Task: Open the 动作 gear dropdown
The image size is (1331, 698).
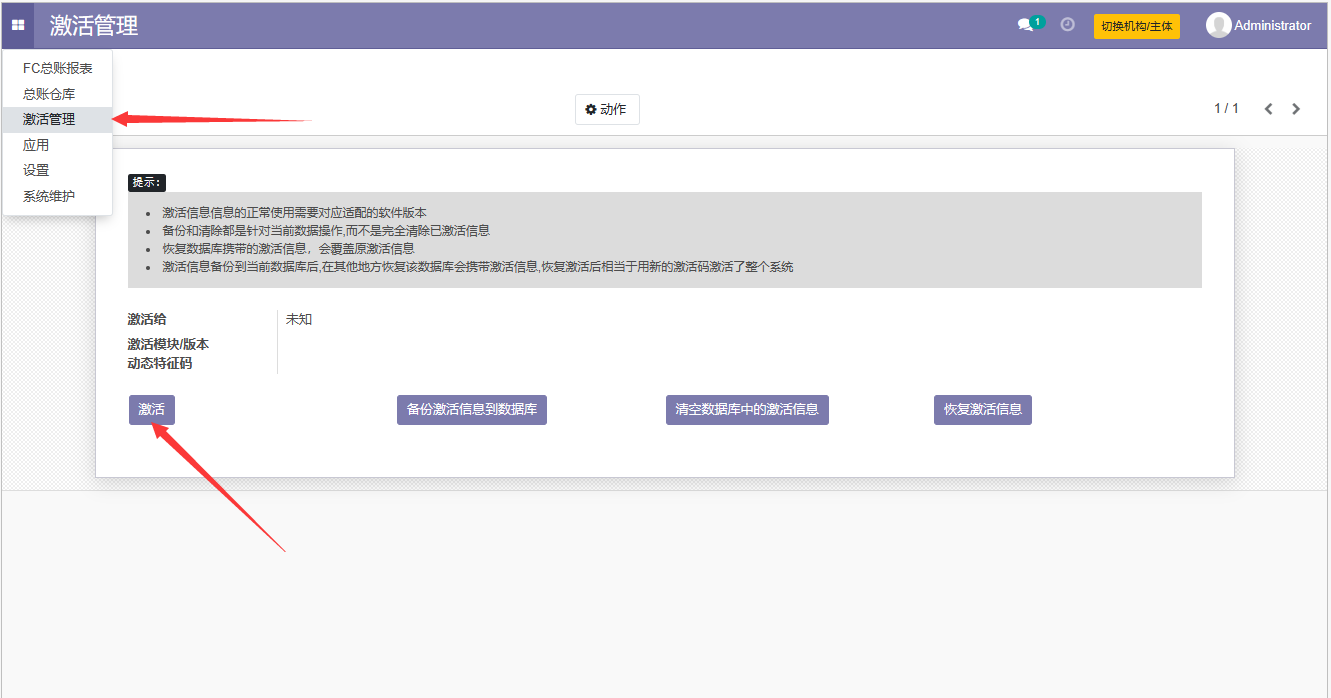Action: point(606,109)
